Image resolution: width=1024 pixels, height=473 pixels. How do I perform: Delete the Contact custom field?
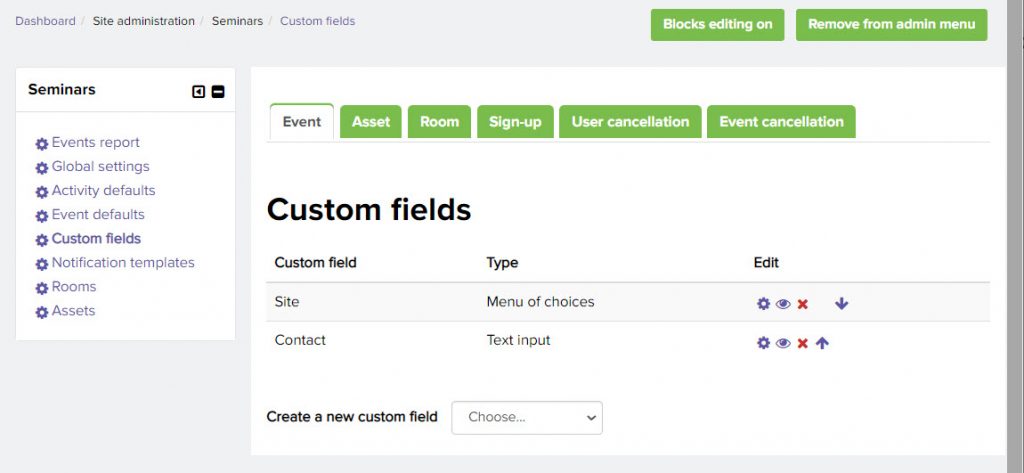click(x=802, y=343)
